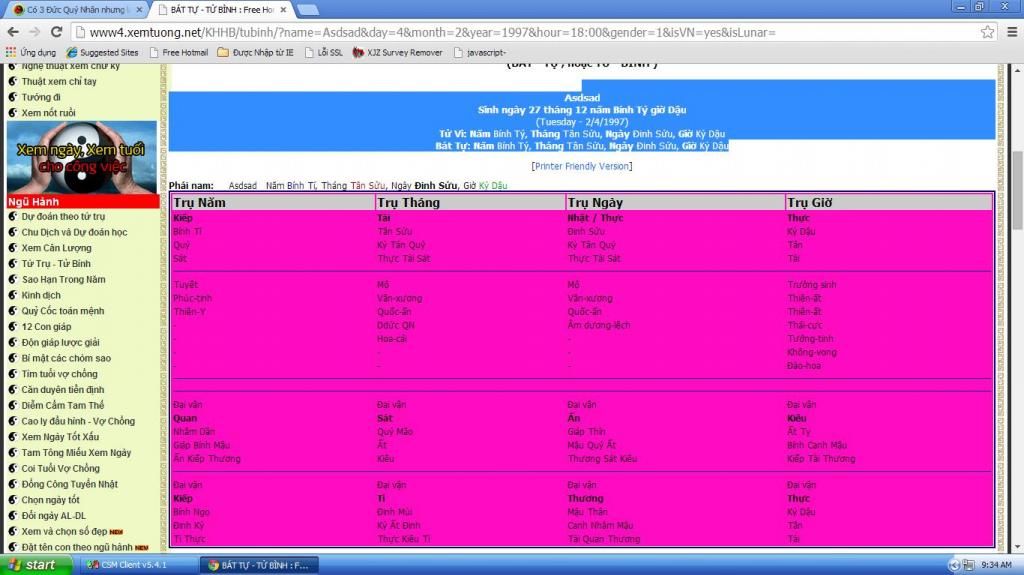Click the Trụ Giờ column header
This screenshot has width=1024, height=575.
(889, 203)
